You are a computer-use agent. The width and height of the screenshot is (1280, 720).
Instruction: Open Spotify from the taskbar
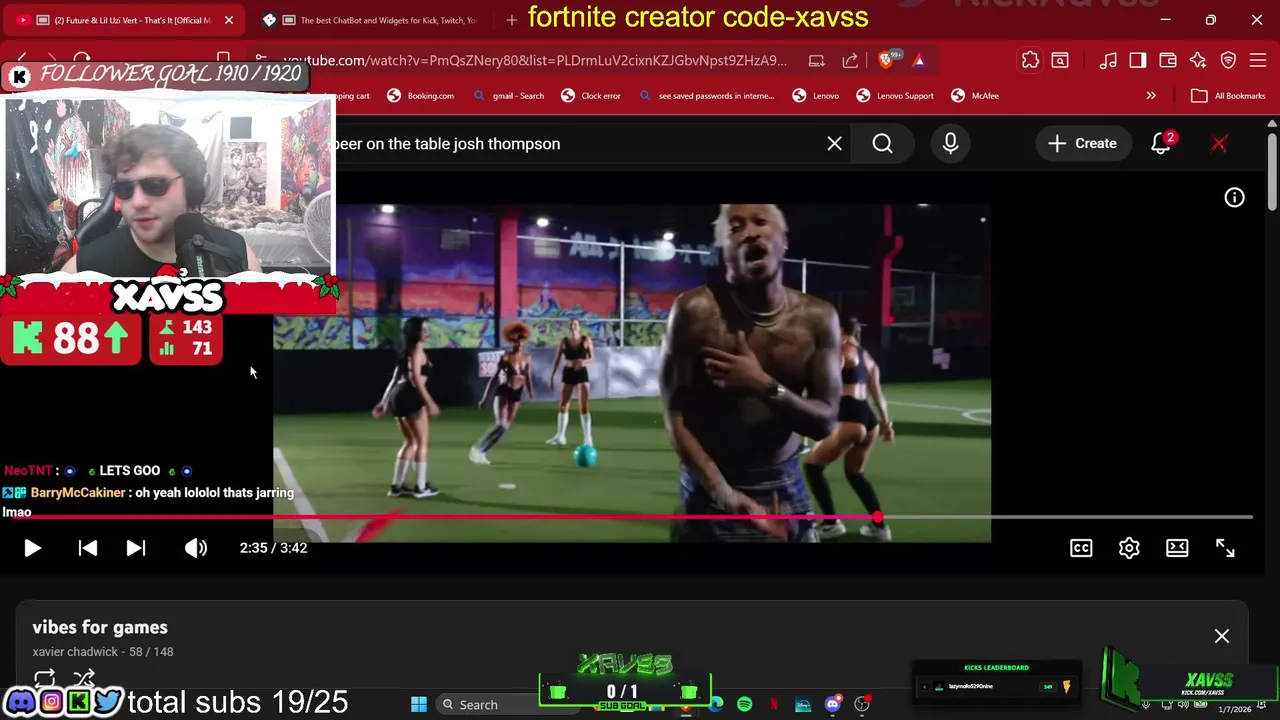pyautogui.click(x=745, y=705)
